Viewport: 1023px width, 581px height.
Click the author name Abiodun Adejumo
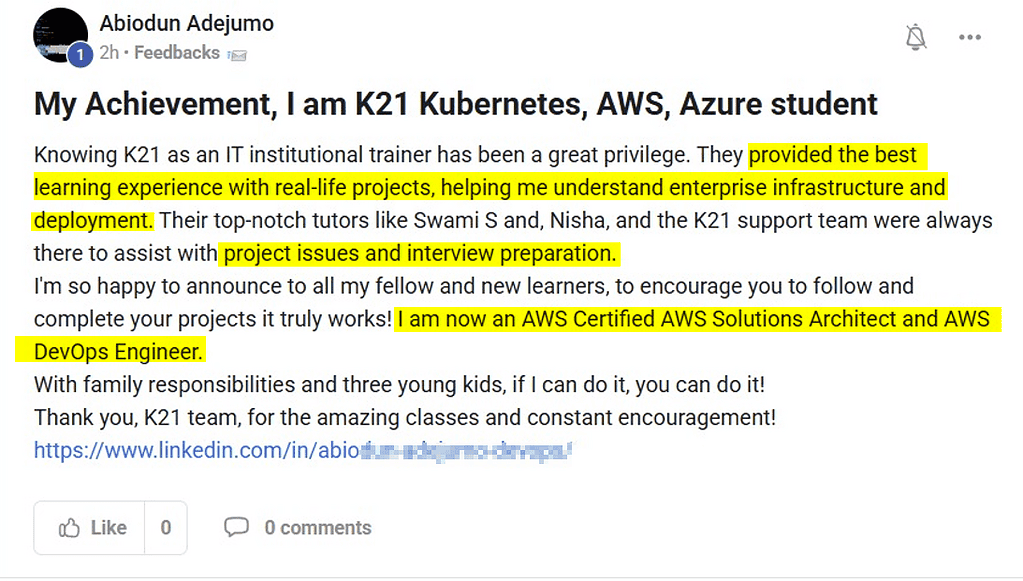[x=186, y=23]
